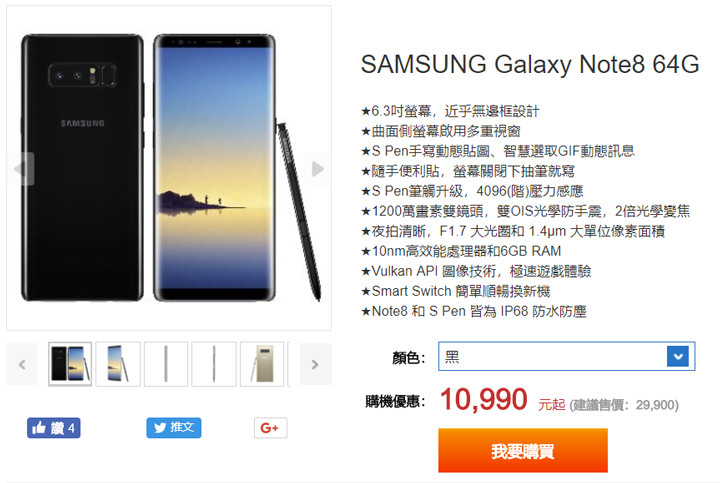Click the red 10,990 price text
720x483 pixels.
(484, 399)
